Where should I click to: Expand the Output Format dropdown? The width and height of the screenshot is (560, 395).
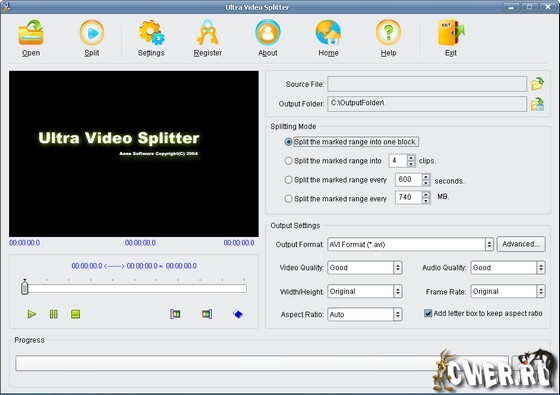(x=489, y=244)
